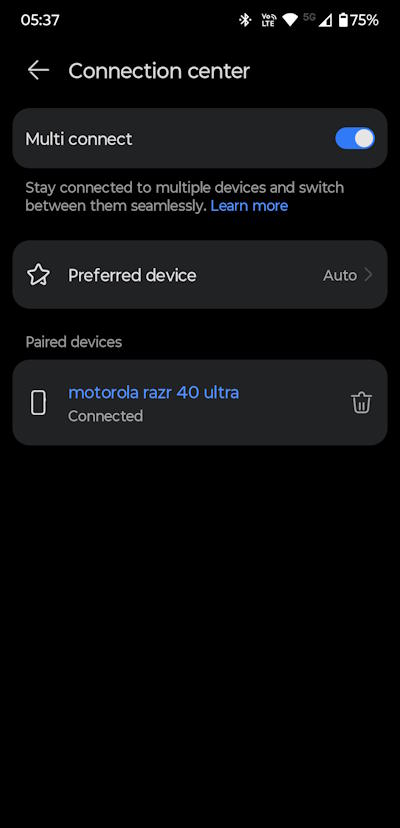
Task: Tap the Connected status text
Action: [x=105, y=416]
